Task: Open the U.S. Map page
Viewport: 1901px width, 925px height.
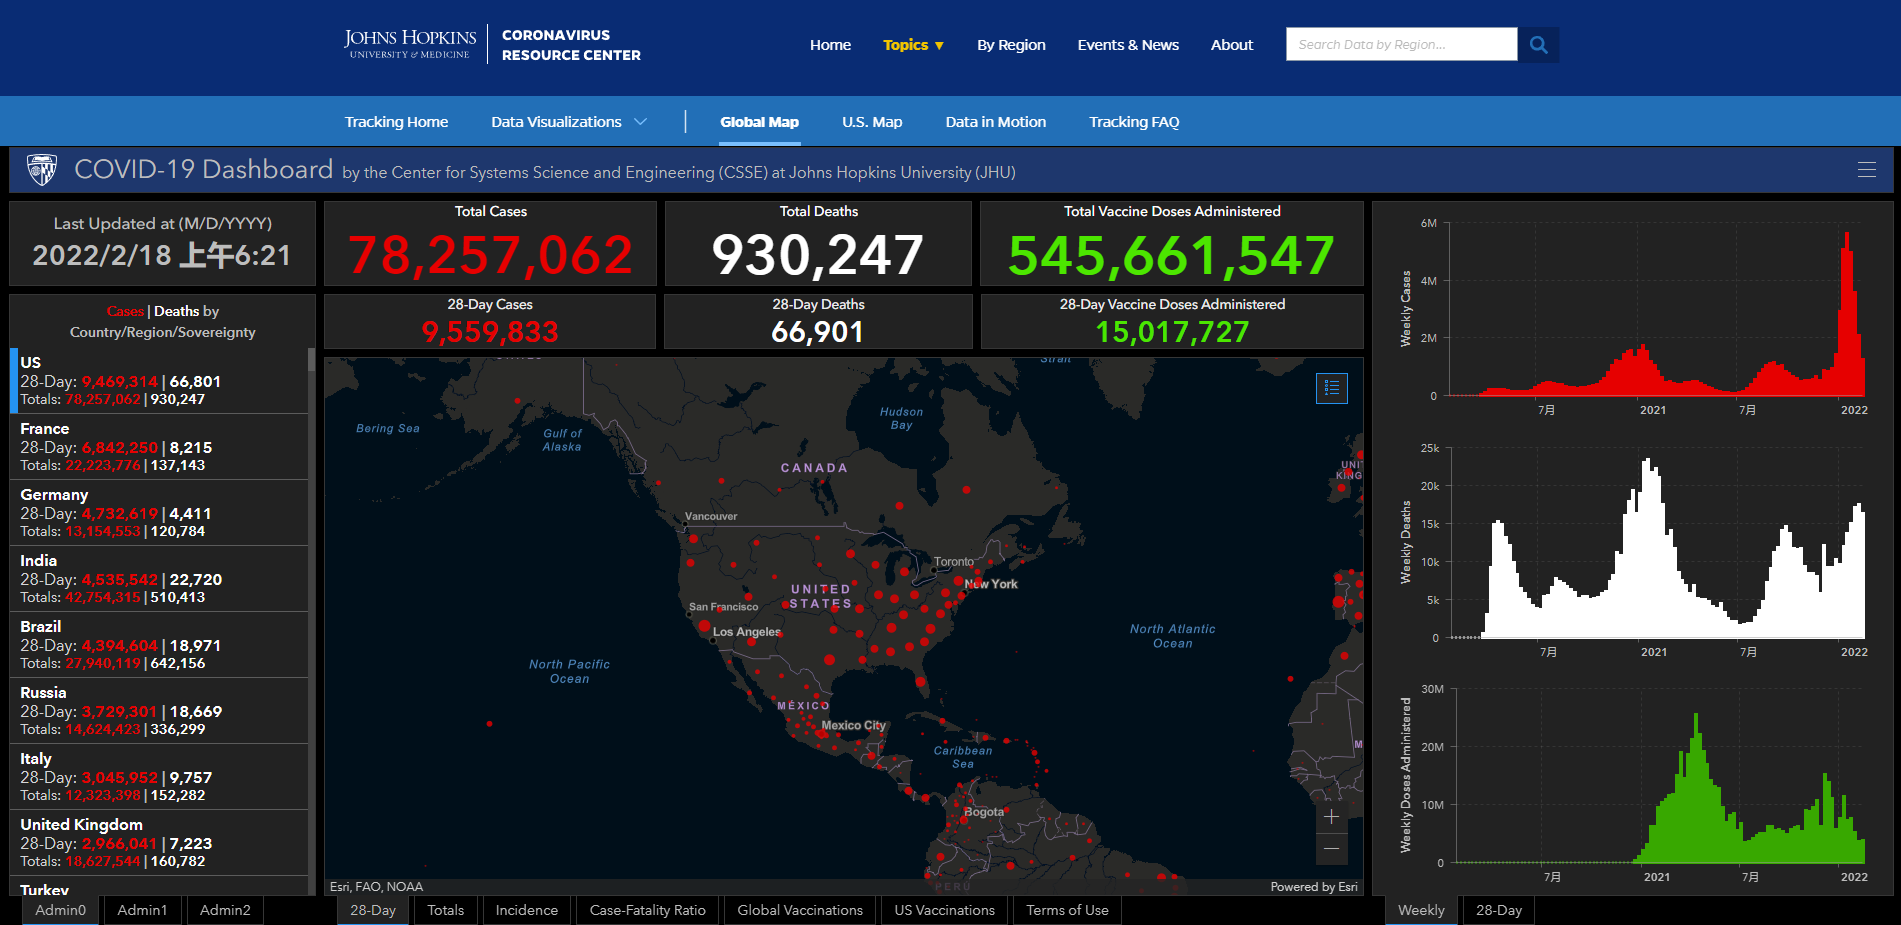Action: point(871,122)
